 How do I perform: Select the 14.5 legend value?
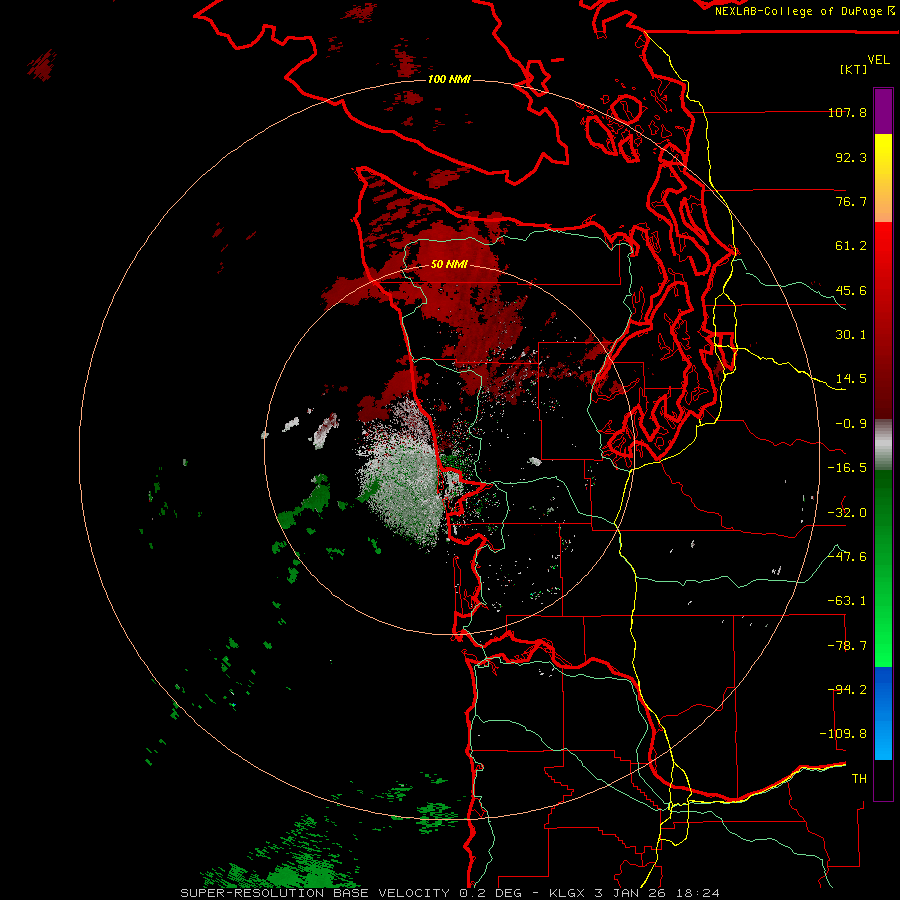click(x=851, y=379)
